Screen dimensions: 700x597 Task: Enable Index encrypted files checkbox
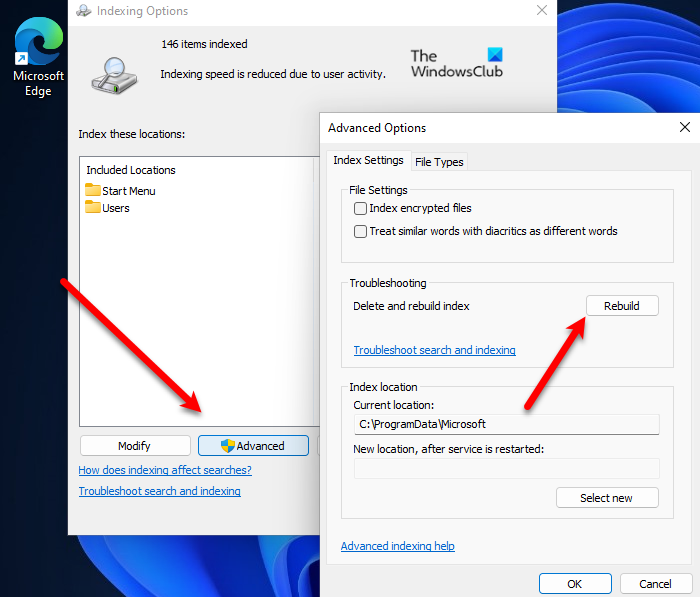[360, 209]
